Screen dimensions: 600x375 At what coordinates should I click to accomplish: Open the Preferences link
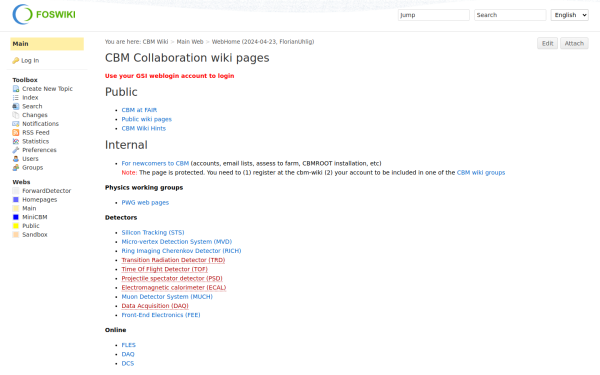39,150
